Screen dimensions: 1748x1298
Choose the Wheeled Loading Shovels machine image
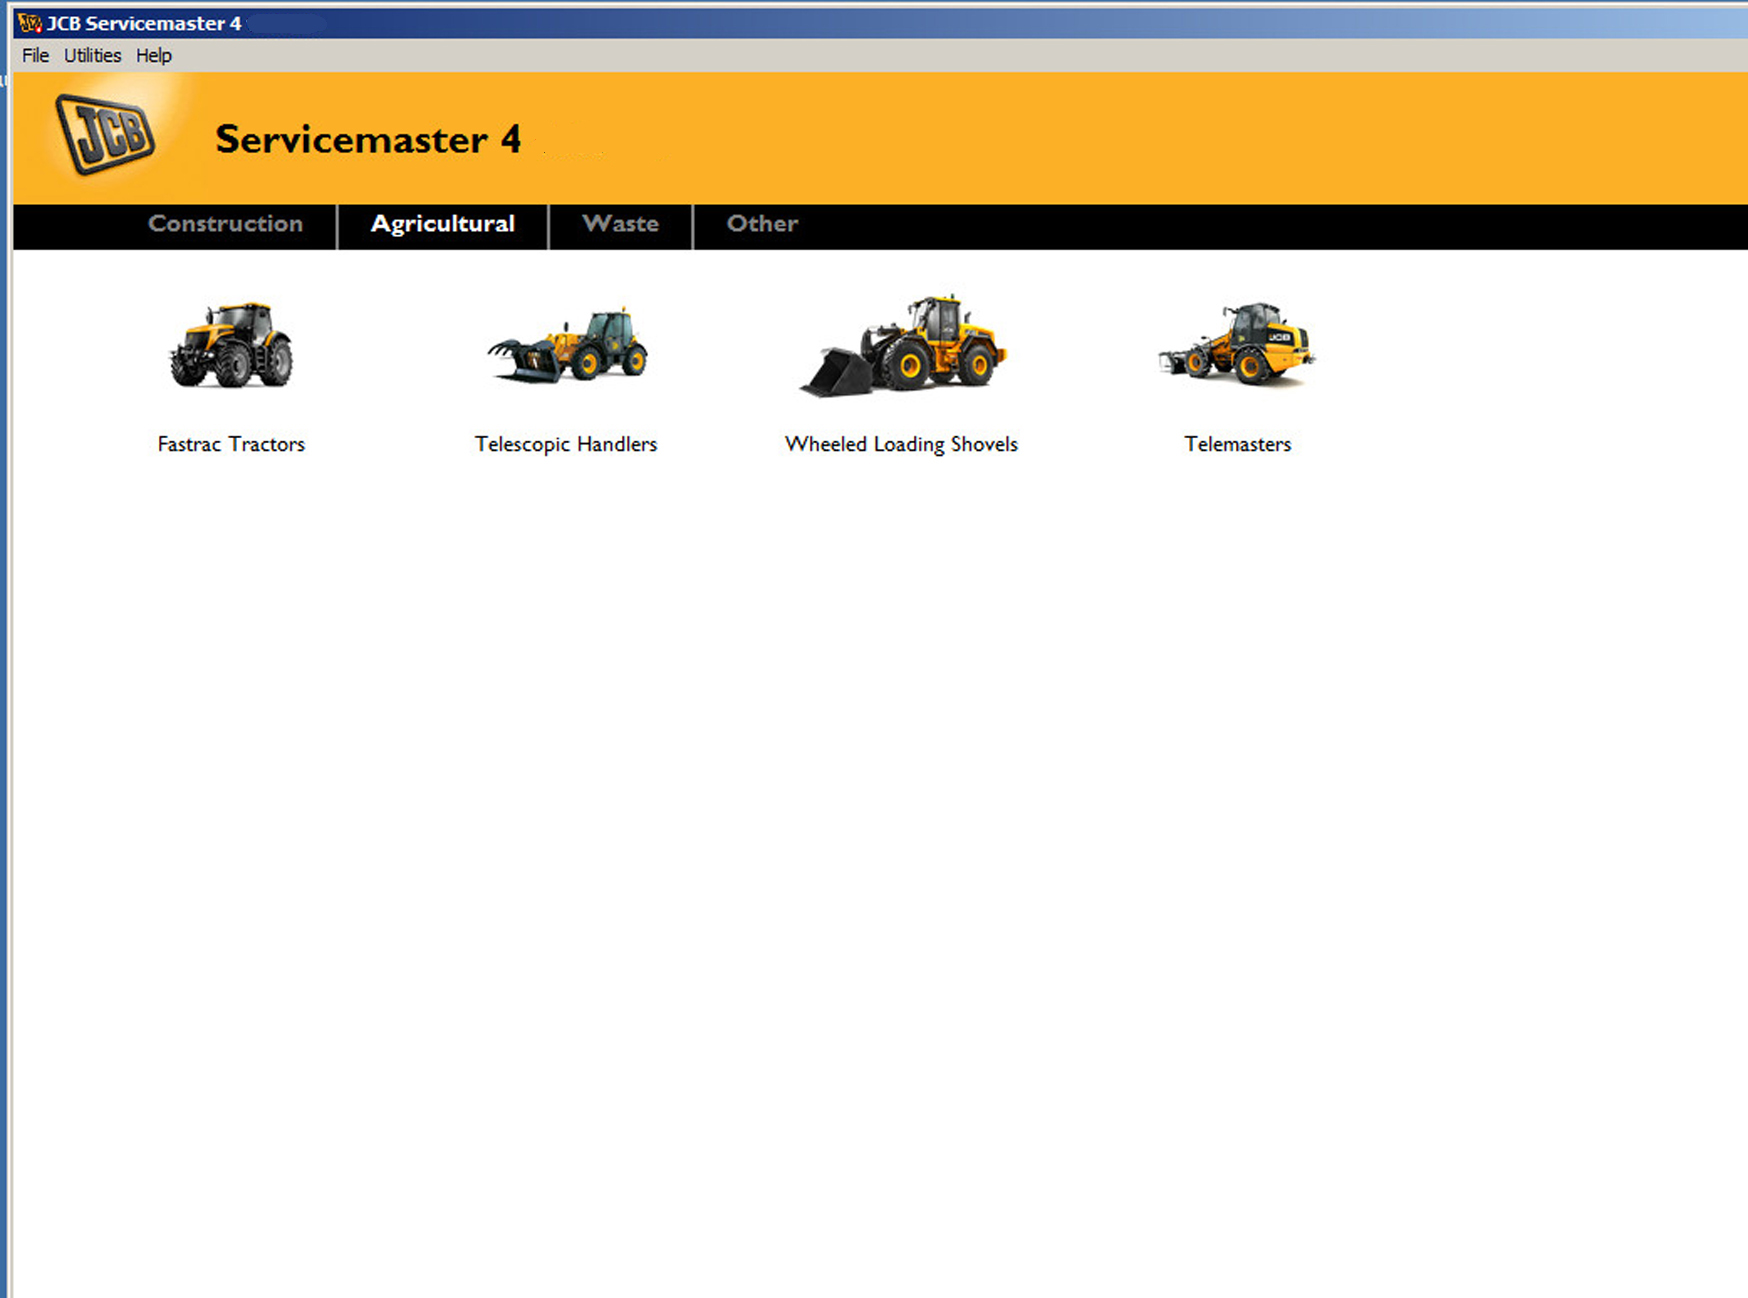point(903,346)
